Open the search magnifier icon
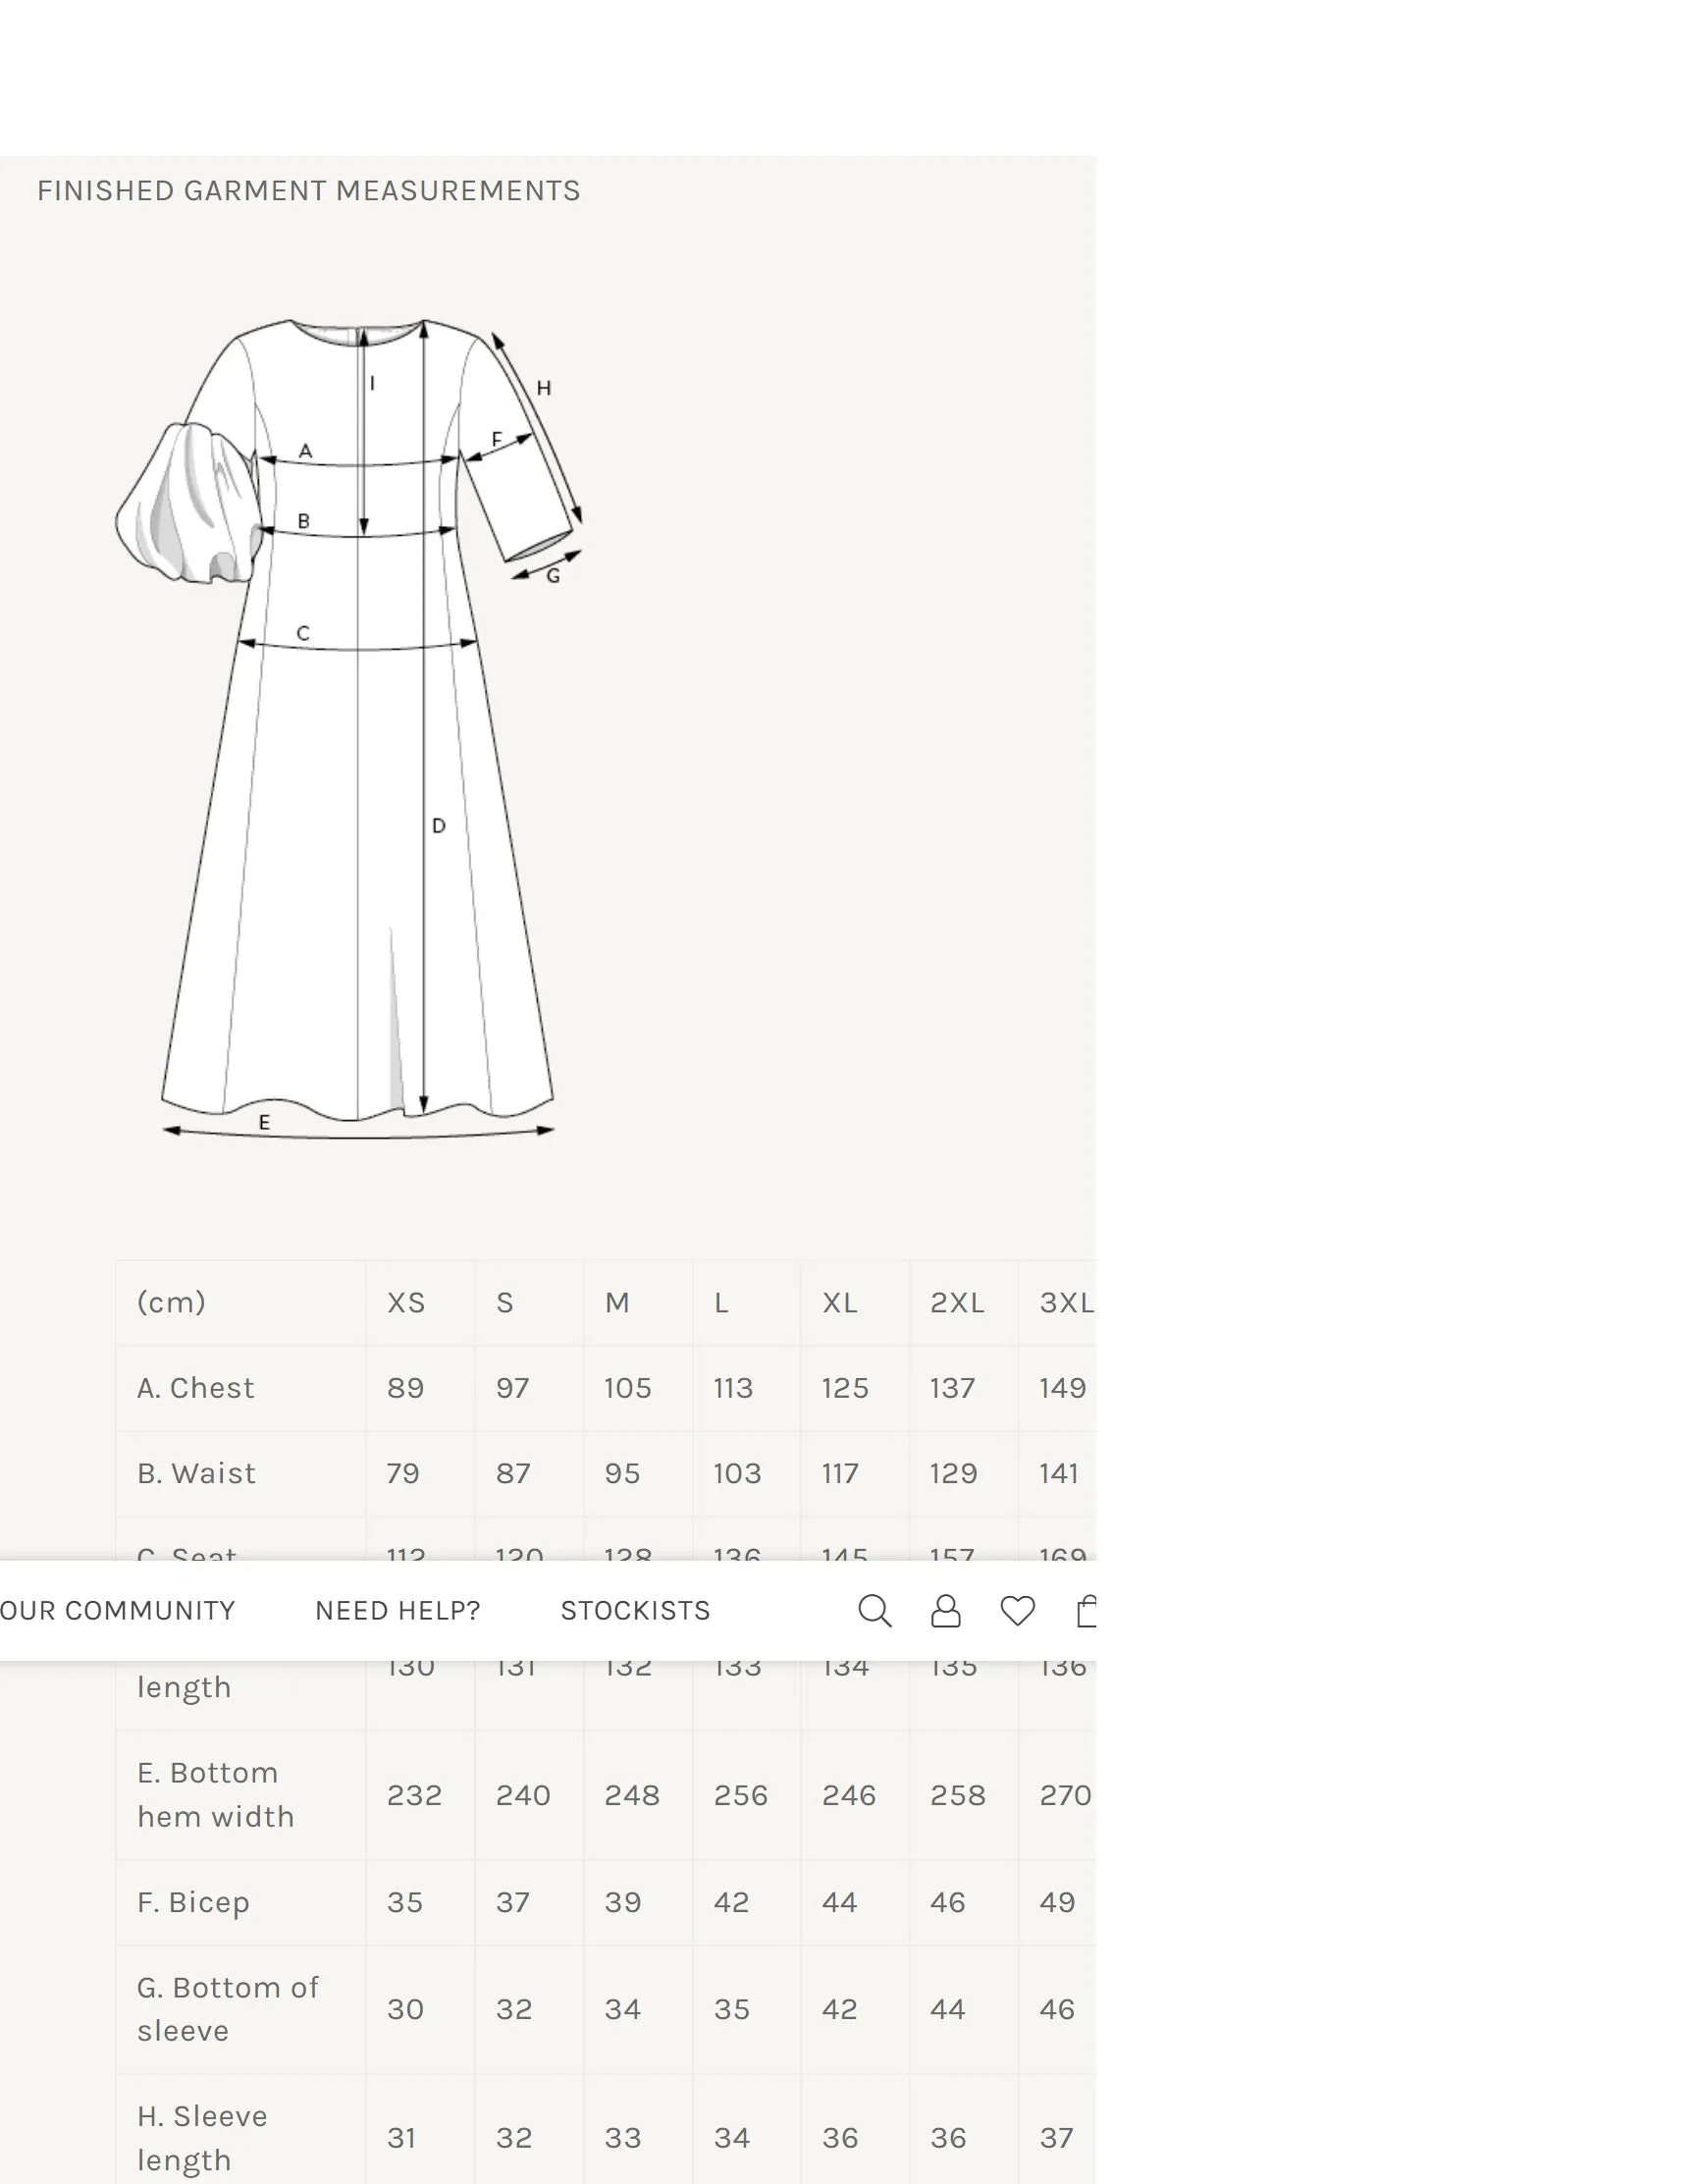 [x=874, y=1610]
